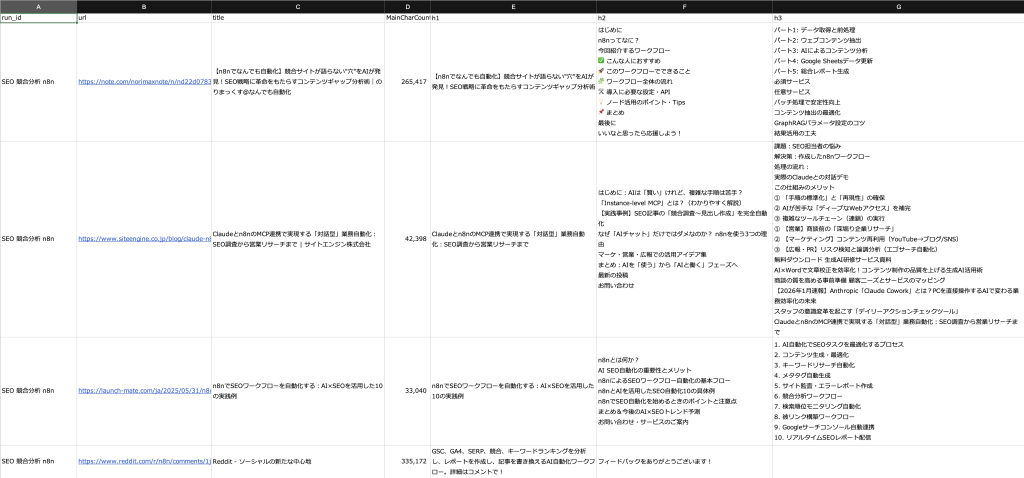The width and height of the screenshot is (1024, 478).
Task: Select column A header
Action: coord(39,7)
